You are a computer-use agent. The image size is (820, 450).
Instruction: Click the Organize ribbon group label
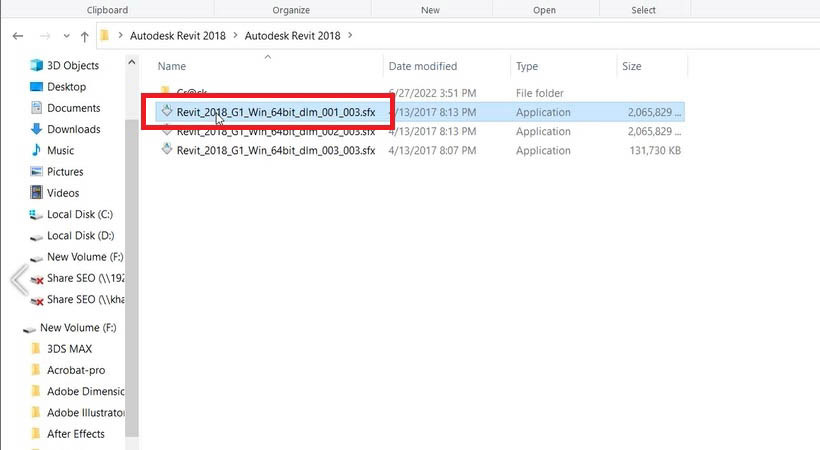pos(291,10)
